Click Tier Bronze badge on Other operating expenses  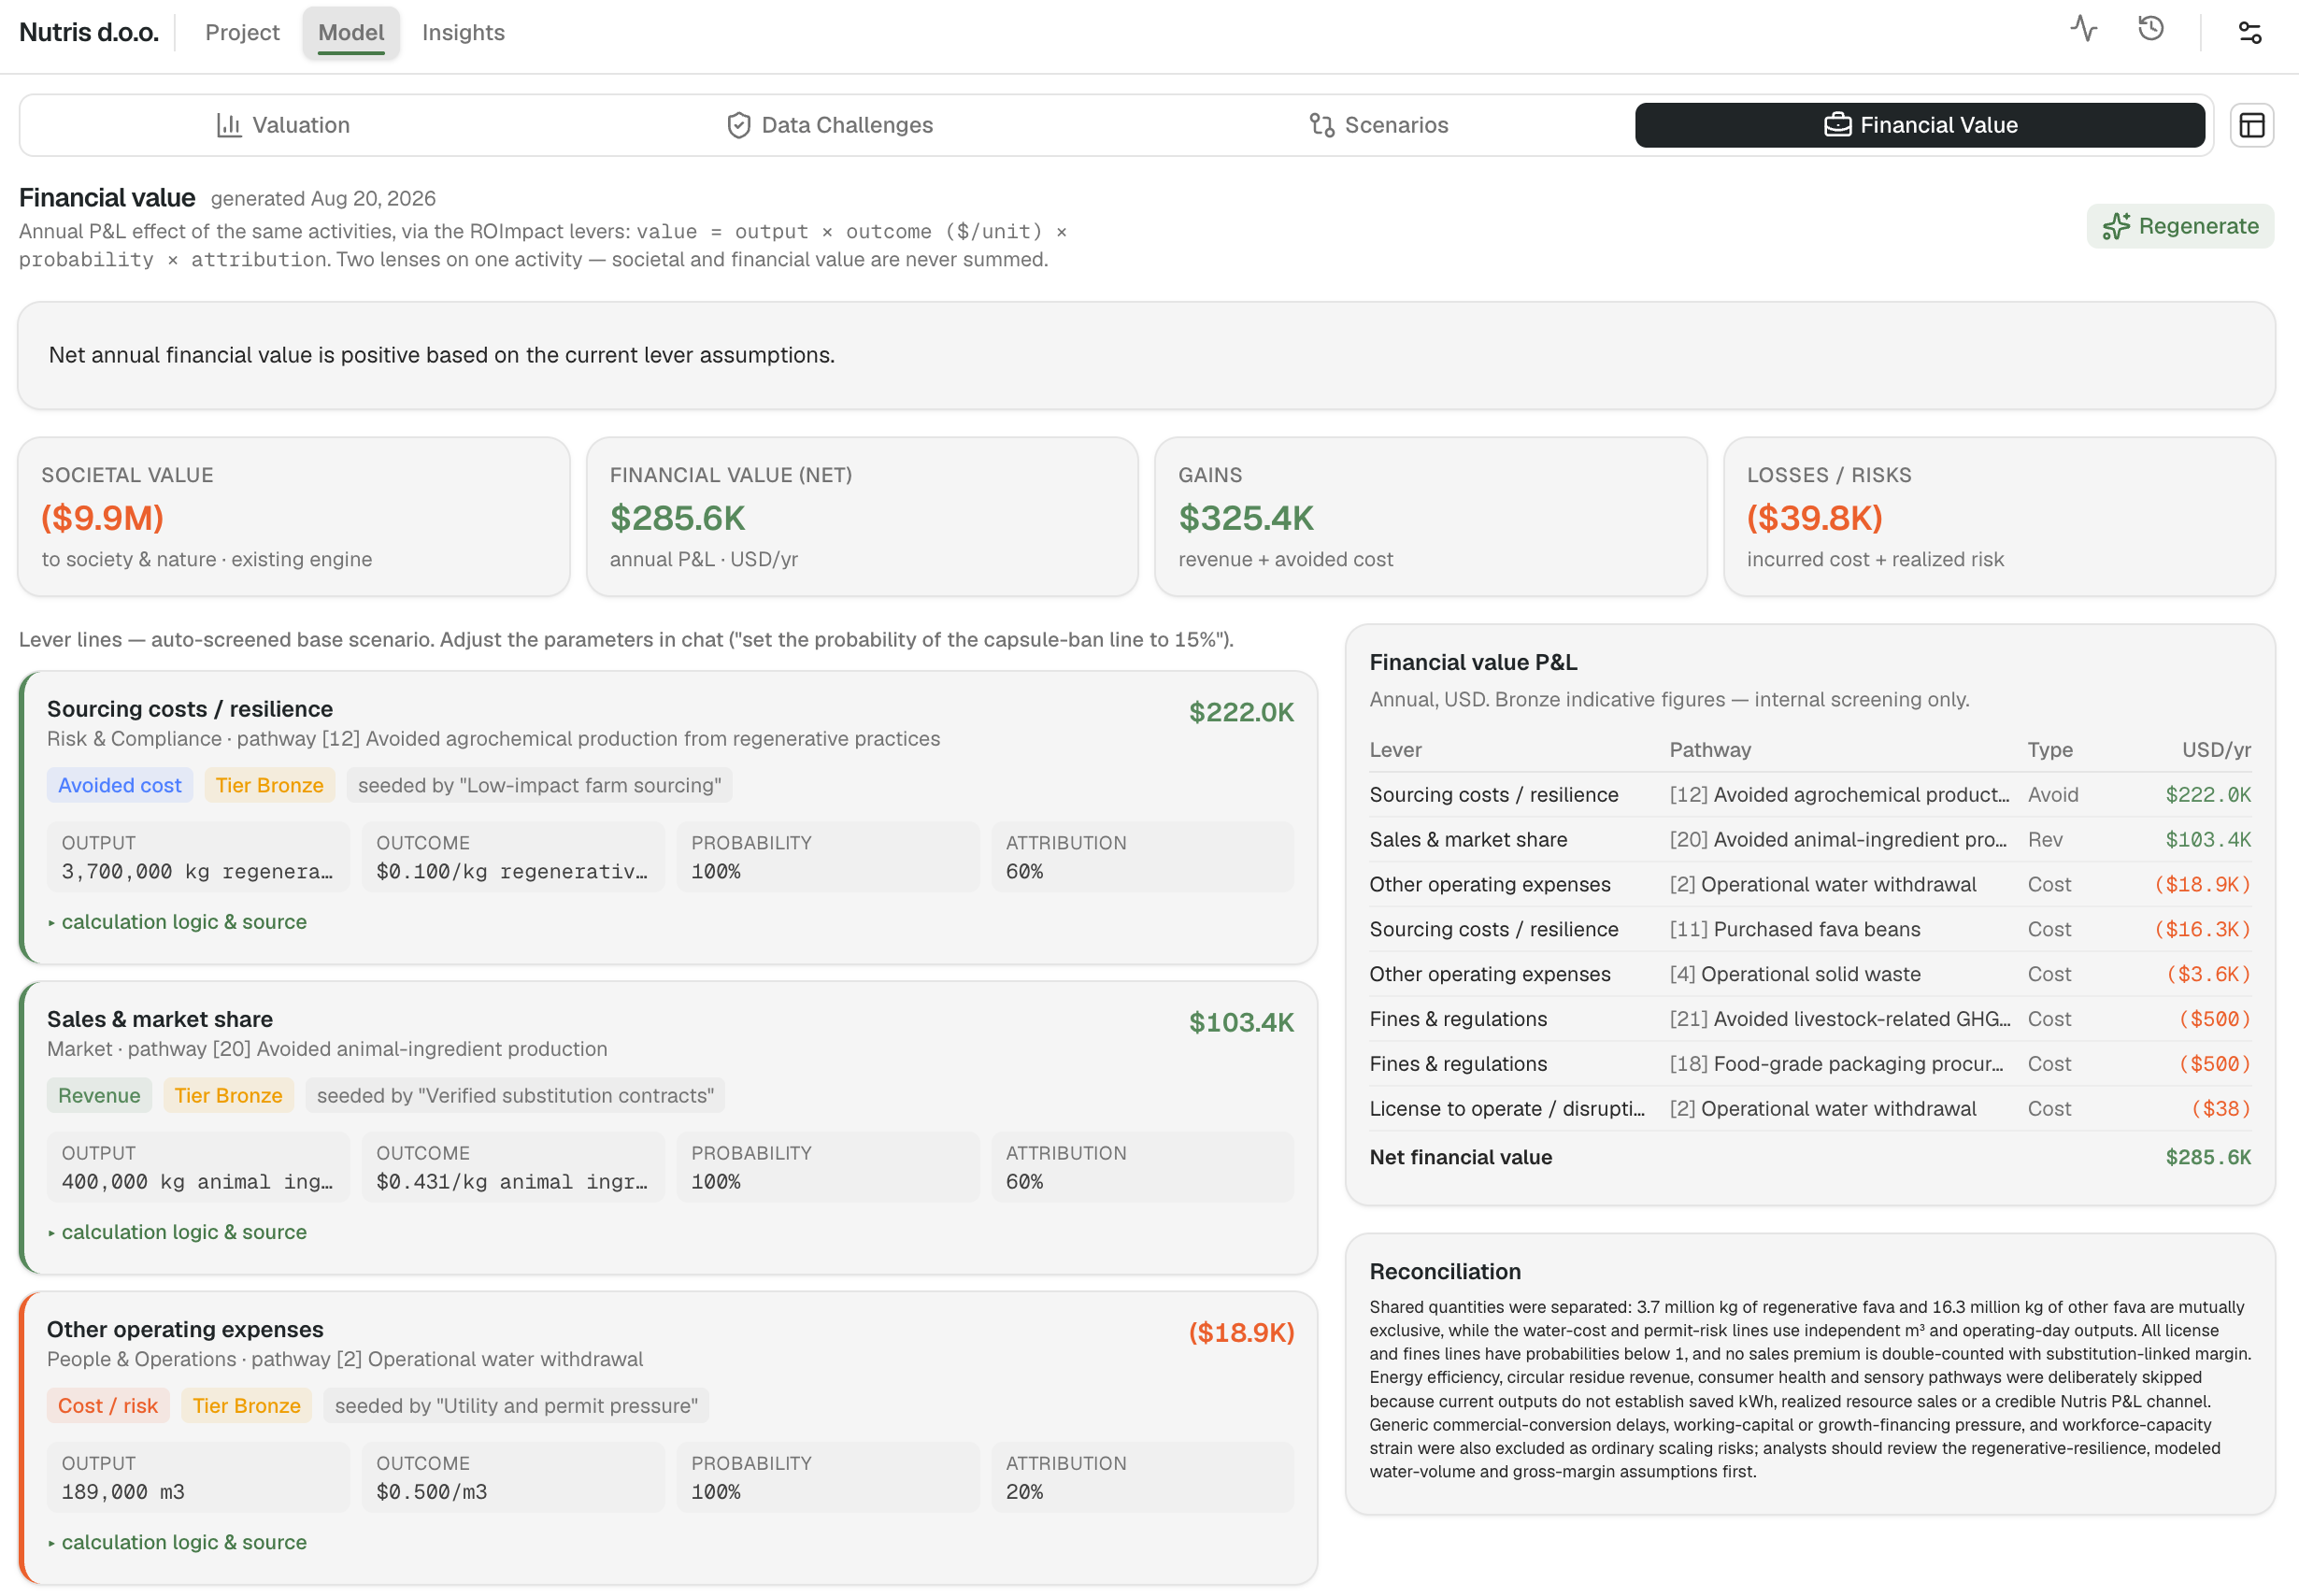247,1405
